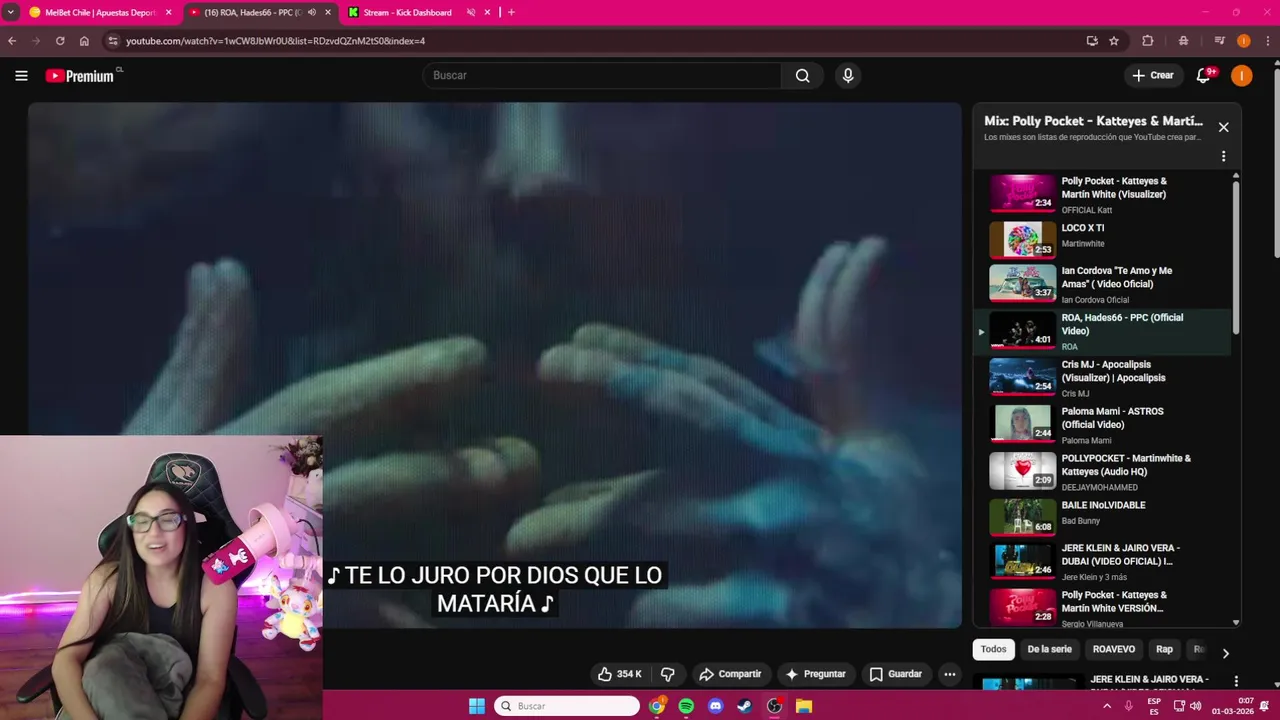Reload the page with the refresh icon

click(x=60, y=41)
